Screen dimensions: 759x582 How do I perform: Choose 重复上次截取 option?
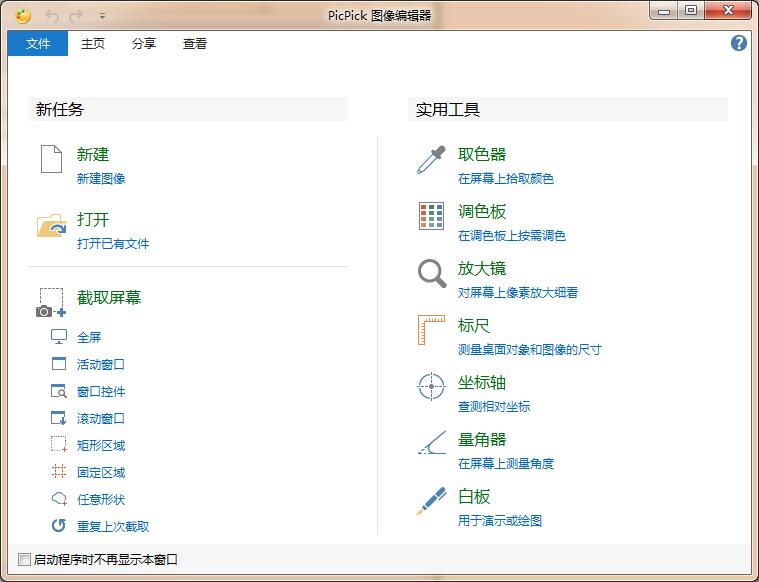click(113, 526)
